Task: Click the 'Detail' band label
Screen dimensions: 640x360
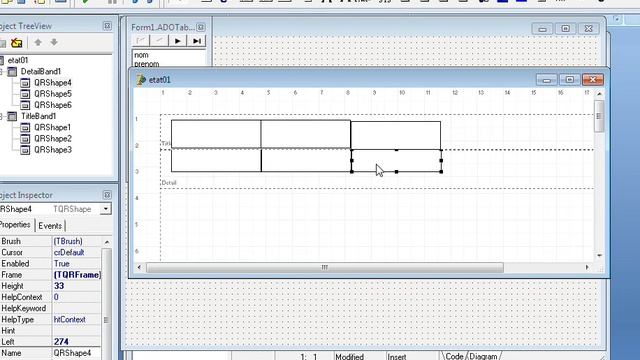Action: tap(169, 182)
